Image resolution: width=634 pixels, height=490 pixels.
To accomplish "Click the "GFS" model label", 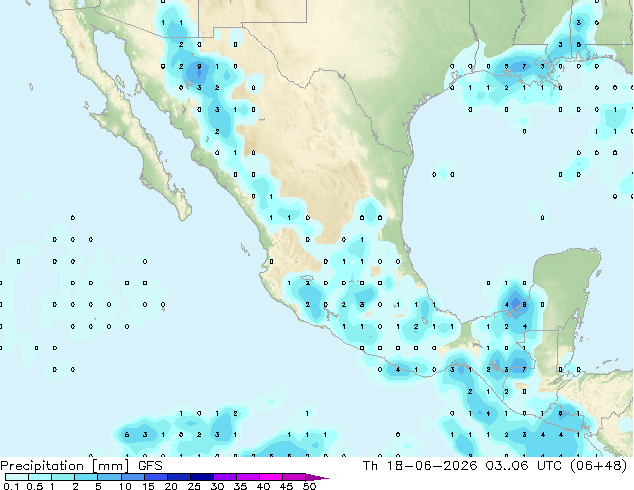I will 150,466.
